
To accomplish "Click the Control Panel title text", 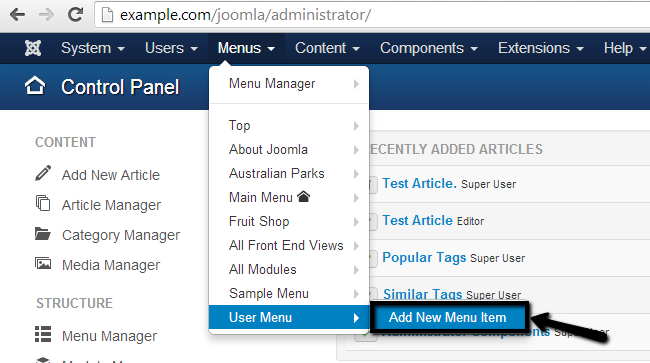I will point(120,87).
